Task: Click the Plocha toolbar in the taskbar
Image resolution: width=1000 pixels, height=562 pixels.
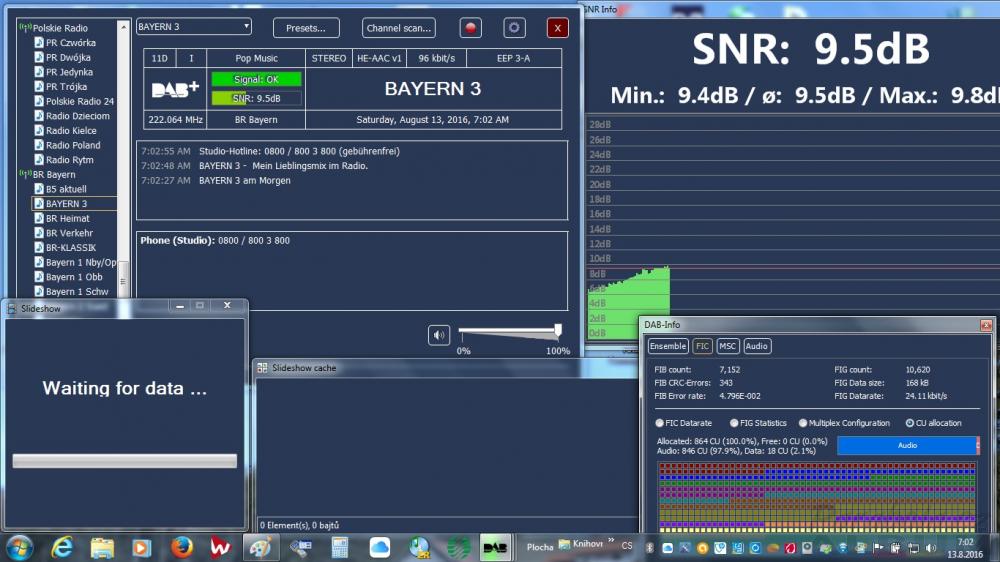Action: click(540, 547)
